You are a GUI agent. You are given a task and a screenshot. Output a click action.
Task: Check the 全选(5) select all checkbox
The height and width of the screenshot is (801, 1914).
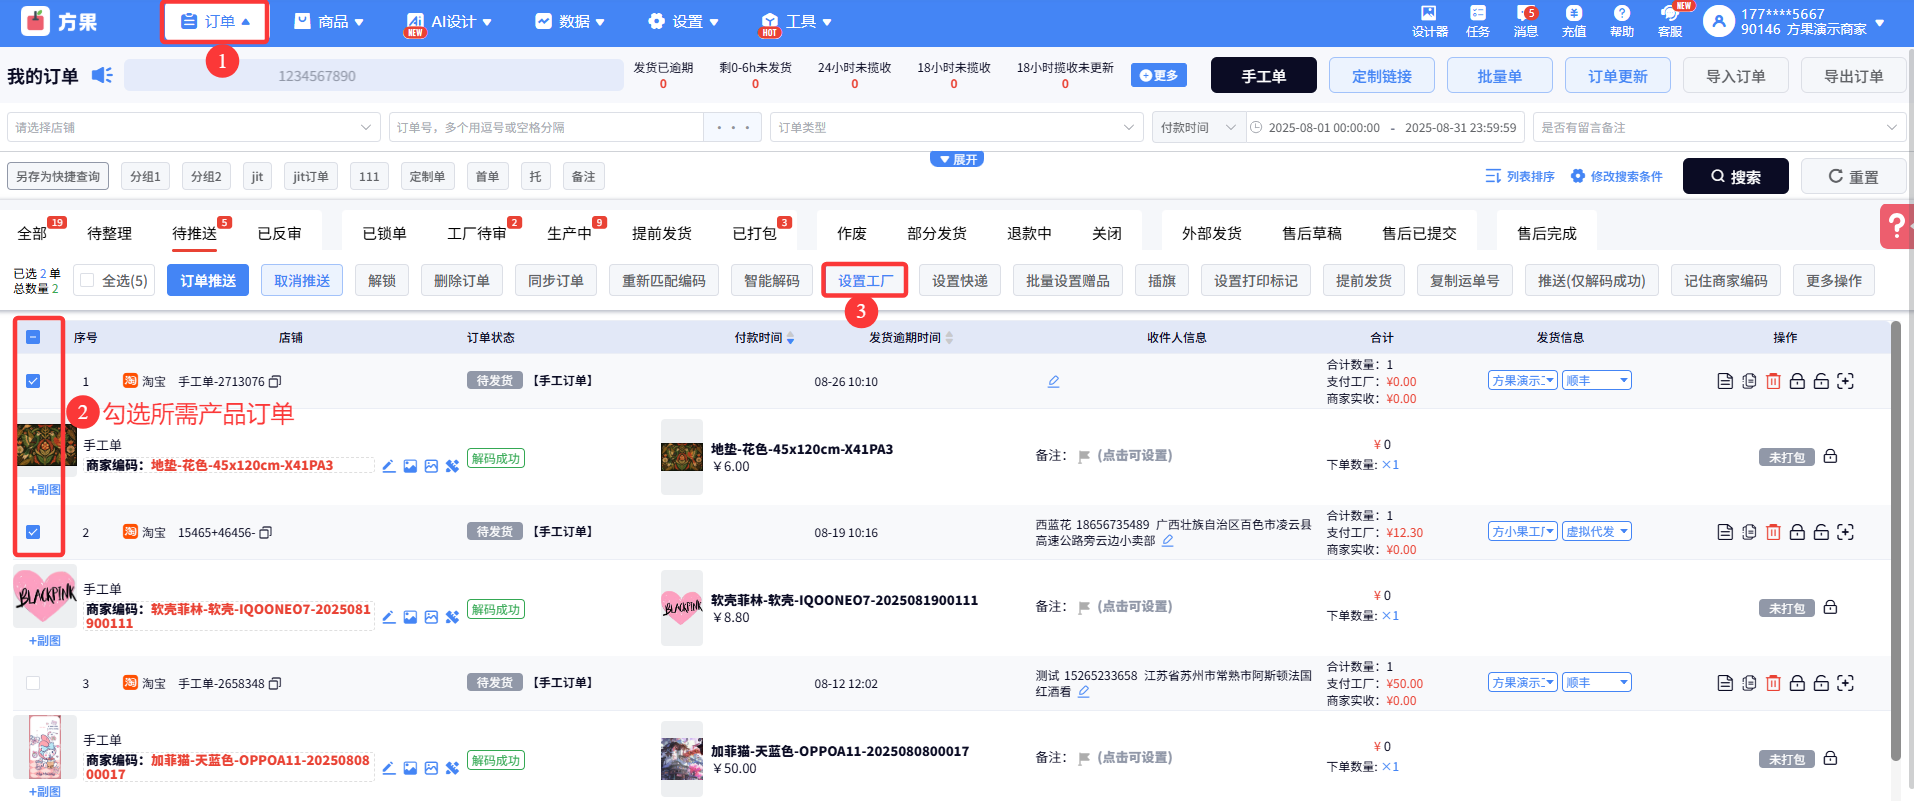click(x=87, y=281)
